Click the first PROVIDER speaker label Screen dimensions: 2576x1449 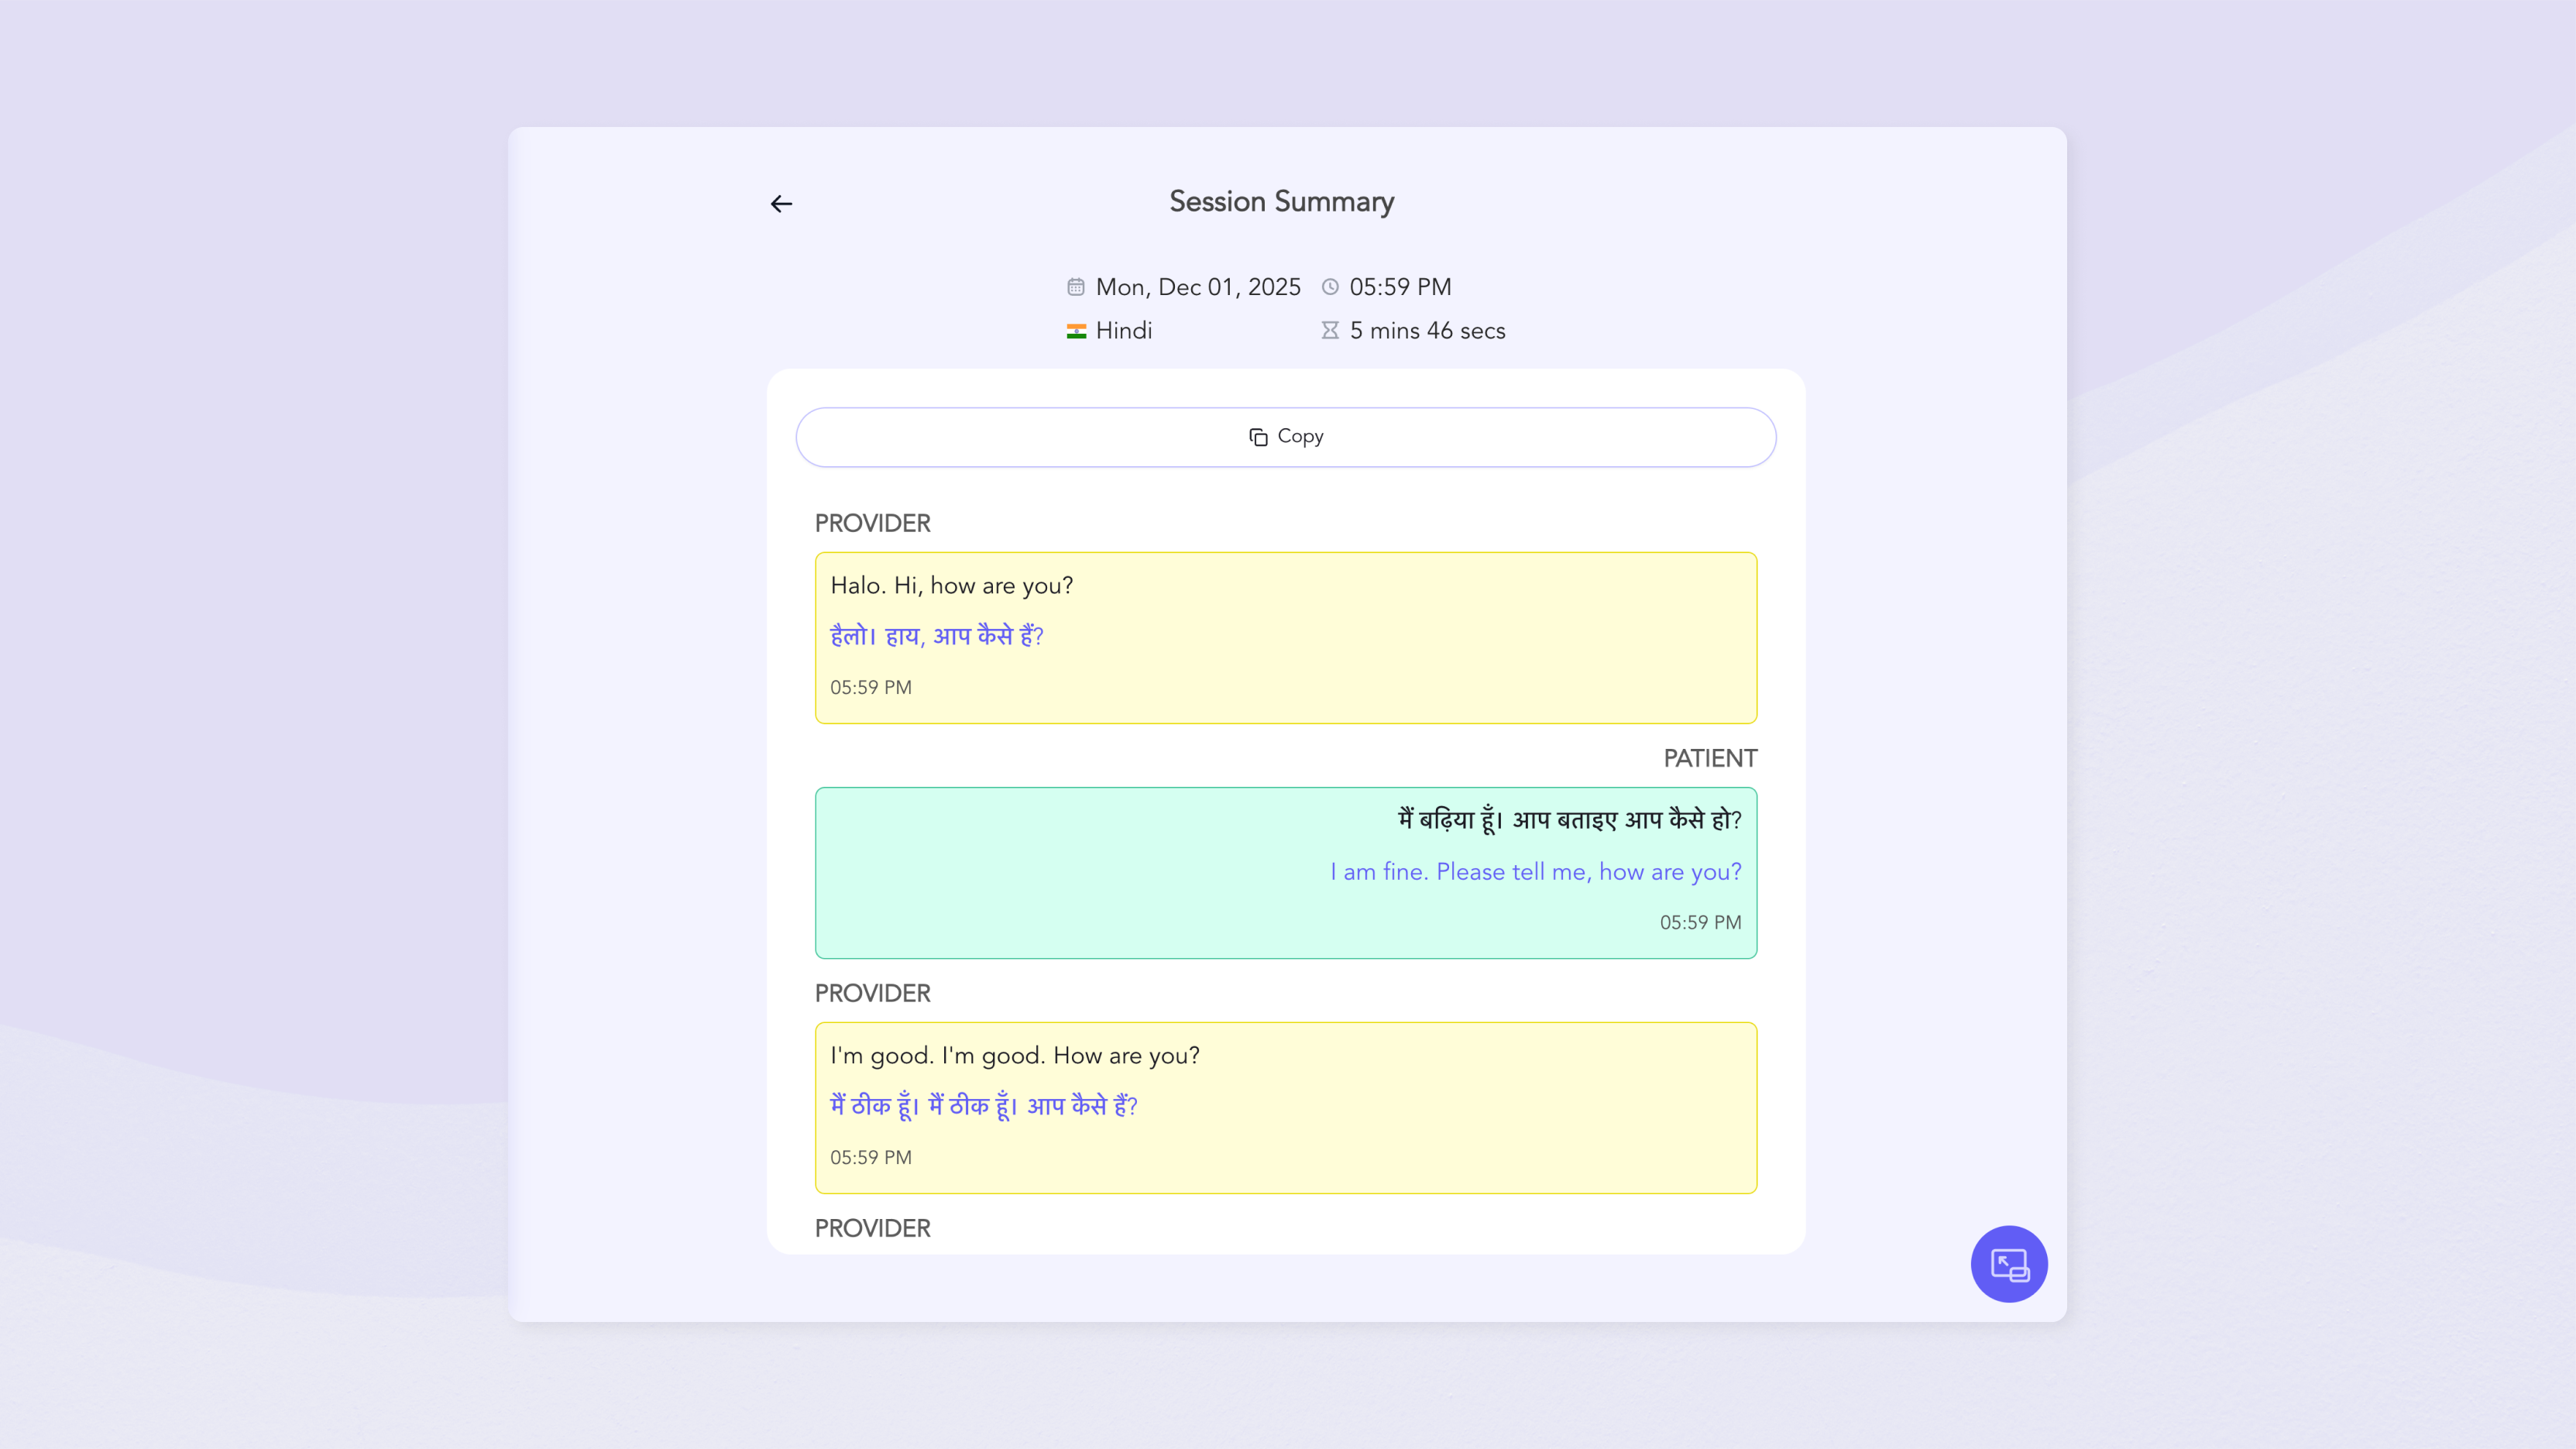872,524
